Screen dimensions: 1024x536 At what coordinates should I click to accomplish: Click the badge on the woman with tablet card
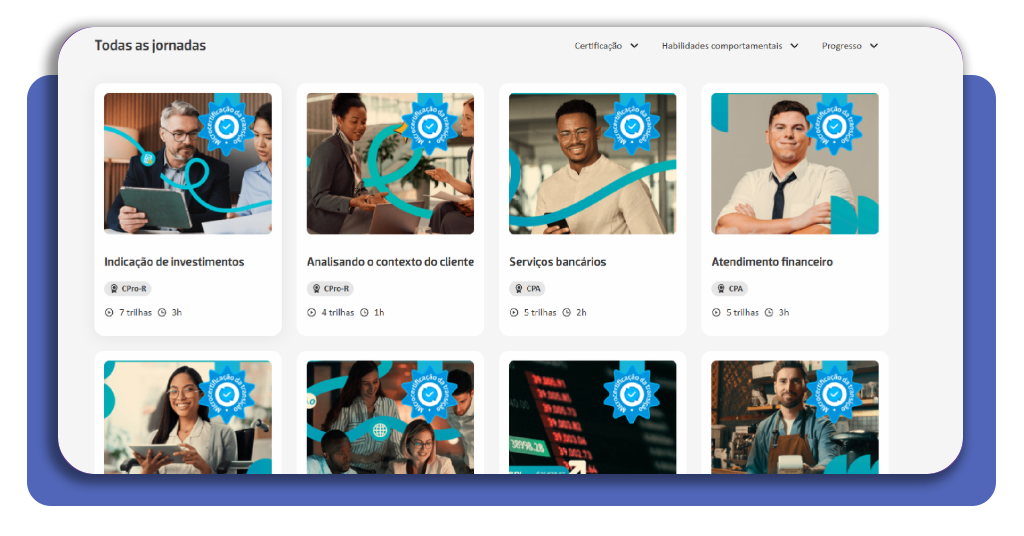coord(227,394)
